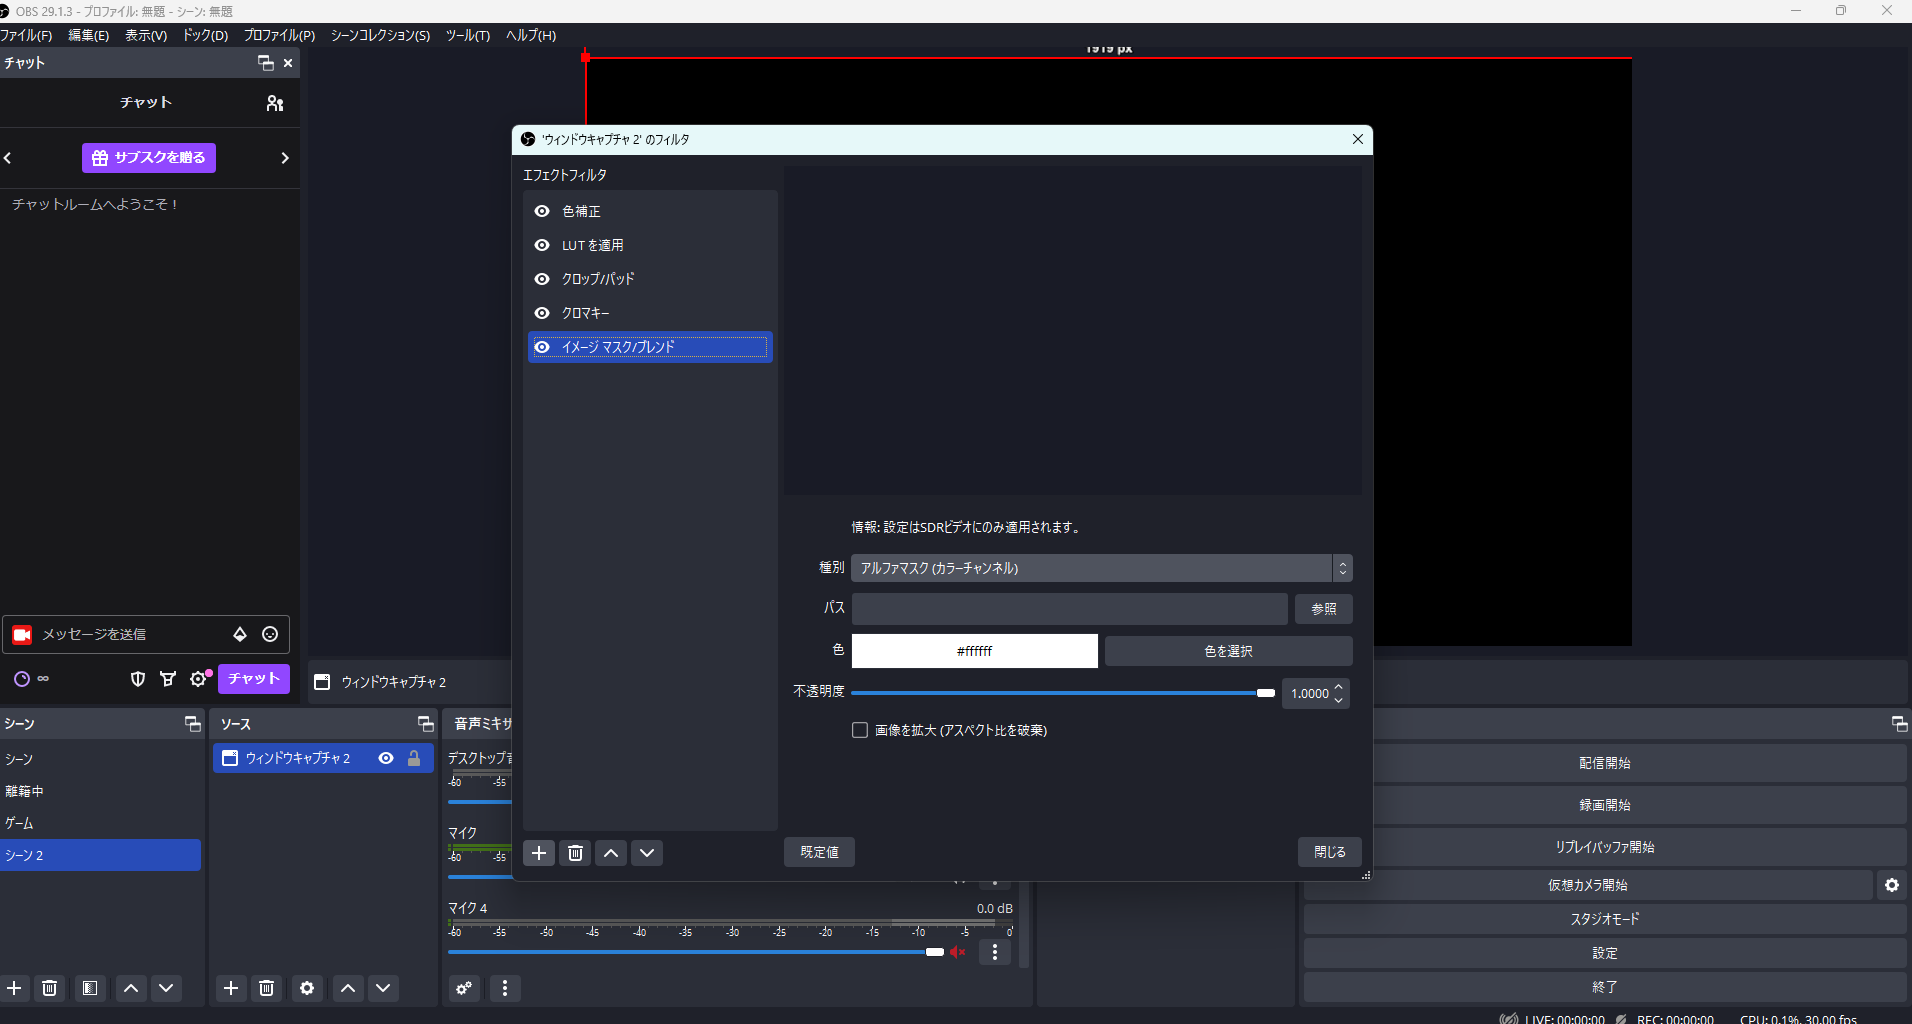Move source up in sources list
The height and width of the screenshot is (1024, 1912).
(348, 988)
